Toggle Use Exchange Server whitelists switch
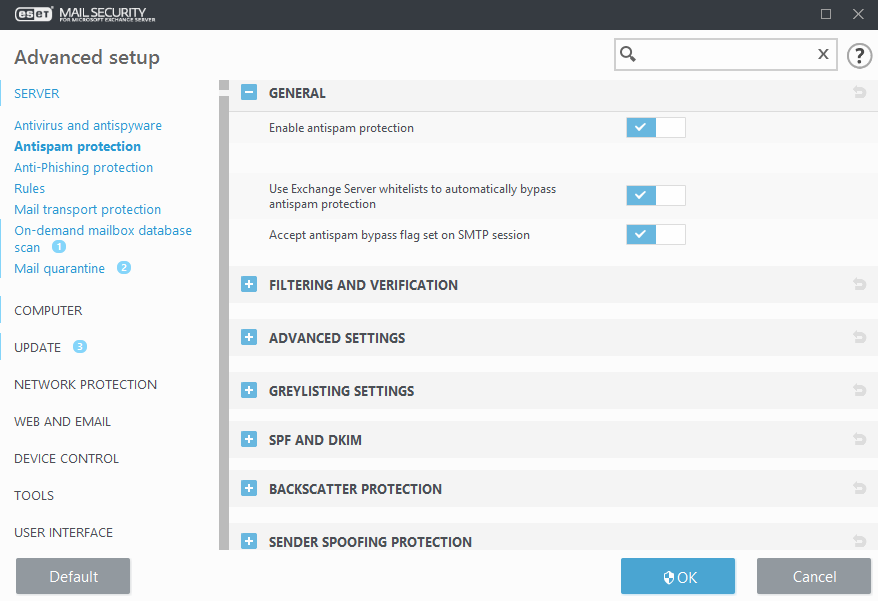 tap(656, 195)
